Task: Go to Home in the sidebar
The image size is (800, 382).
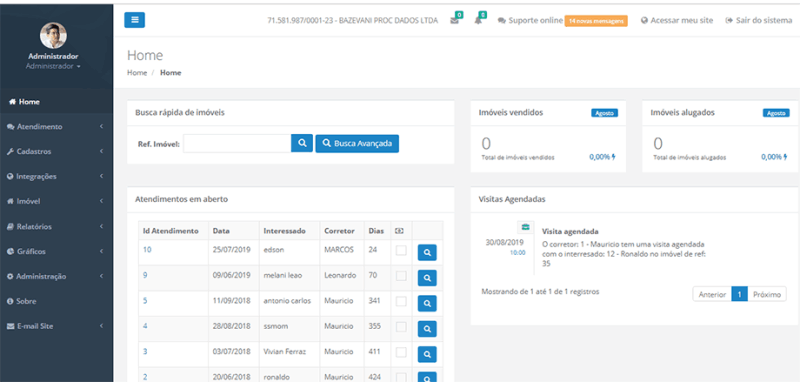Action: [56, 101]
